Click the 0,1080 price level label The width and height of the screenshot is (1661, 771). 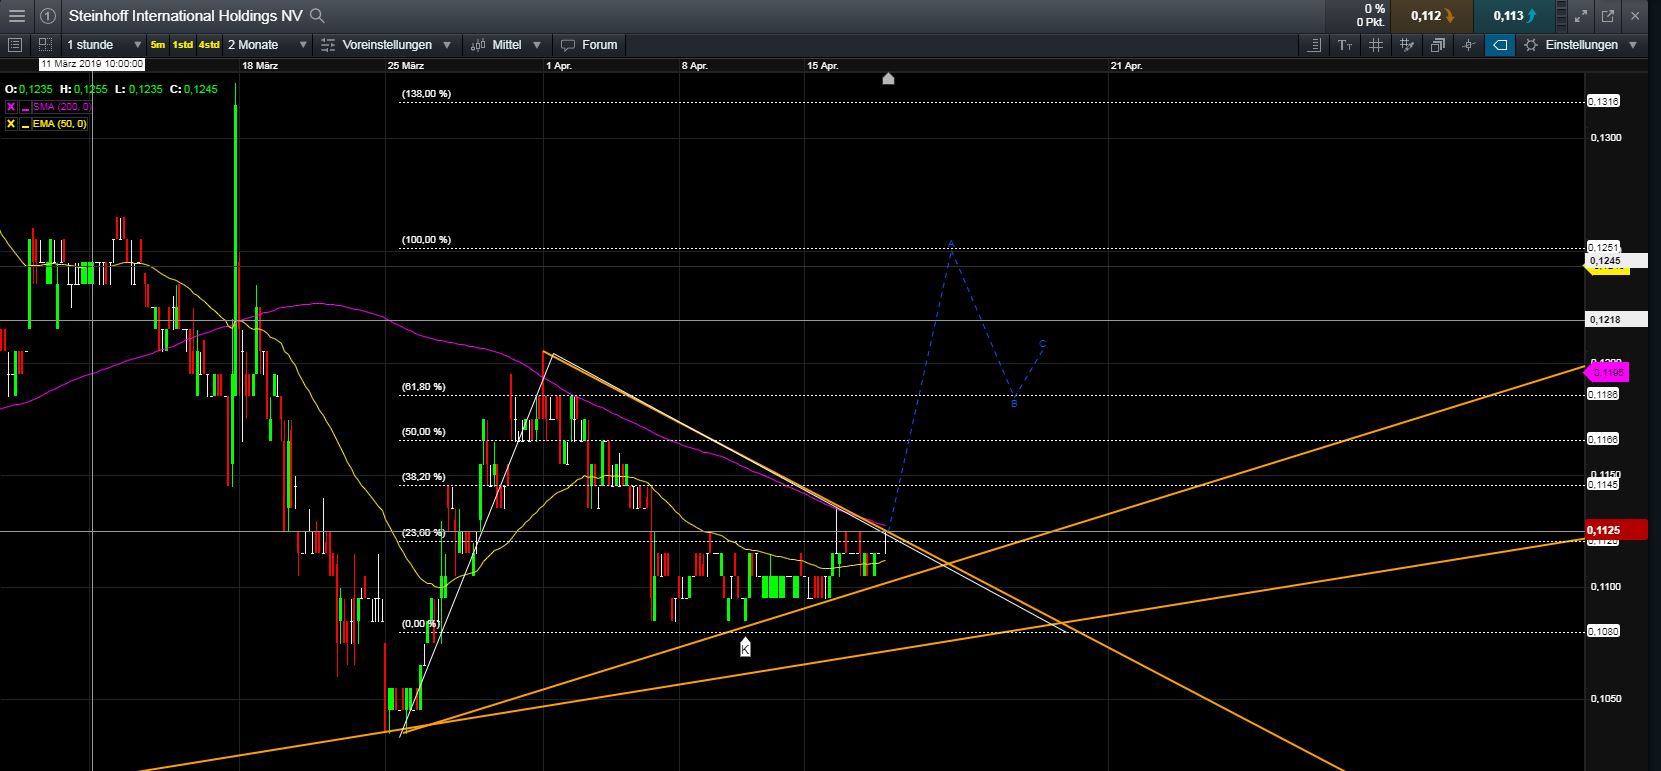coord(1603,631)
